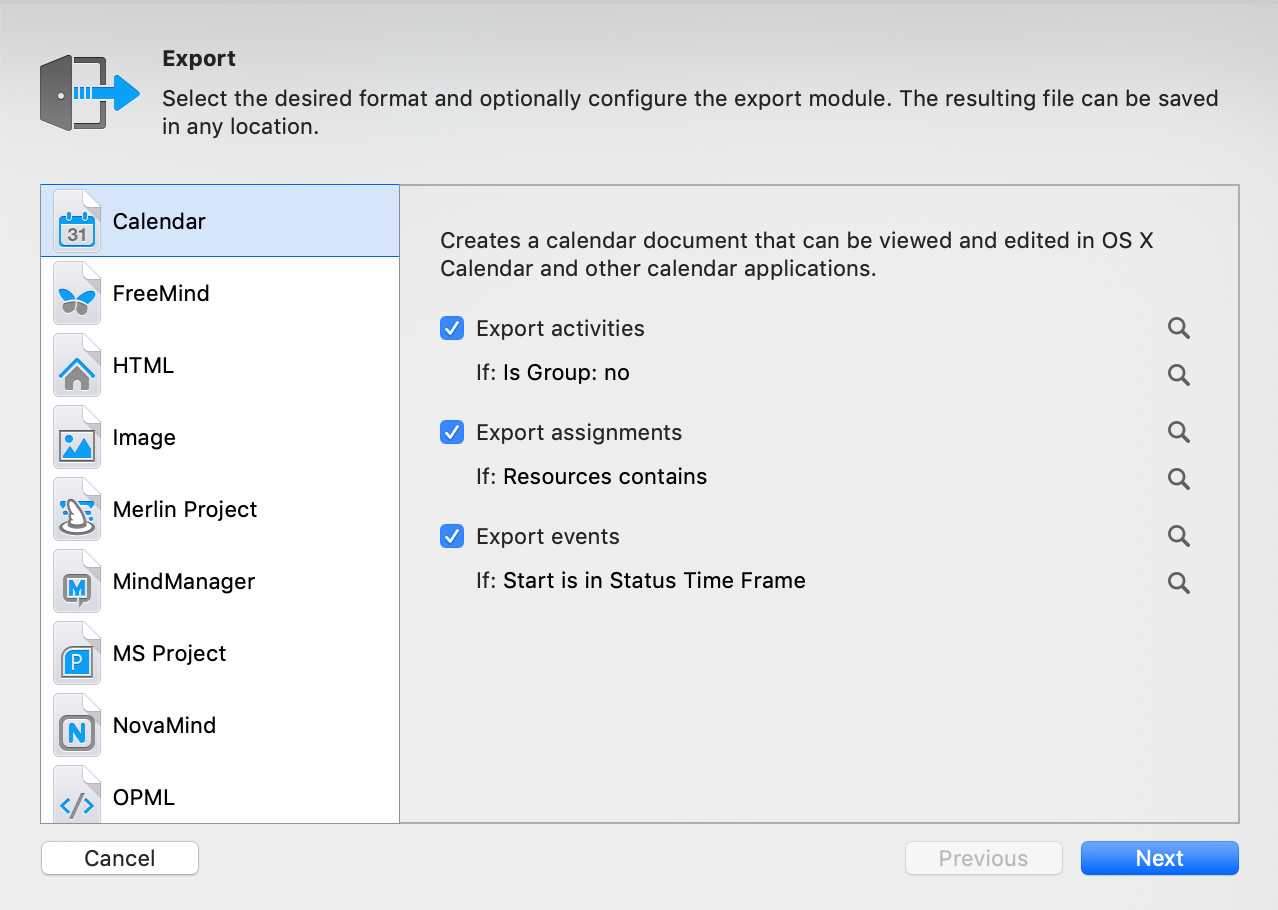Choose the Image export format

tap(220, 437)
